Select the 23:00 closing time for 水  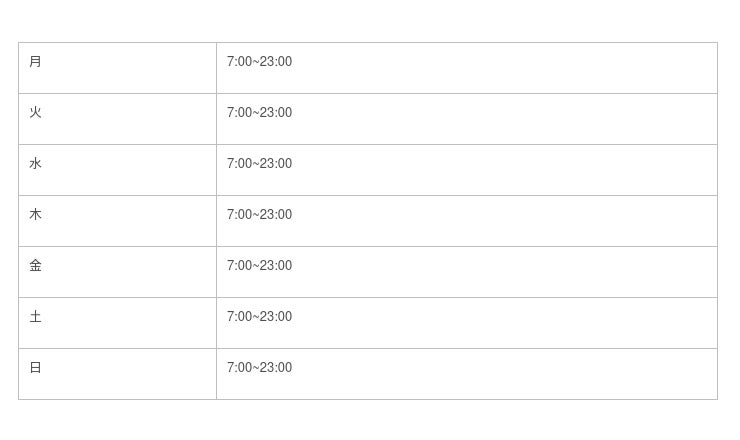point(276,164)
